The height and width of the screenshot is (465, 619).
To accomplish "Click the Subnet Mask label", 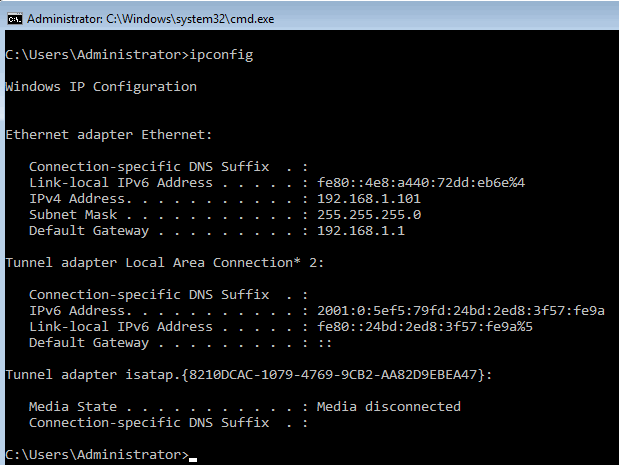I will (x=73, y=214).
